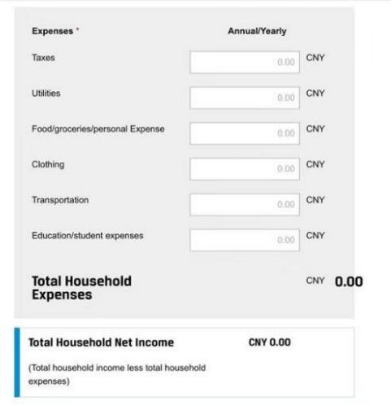Image resolution: width=392 pixels, height=406 pixels.
Task: Click the Transportation label text
Action: pos(60,200)
